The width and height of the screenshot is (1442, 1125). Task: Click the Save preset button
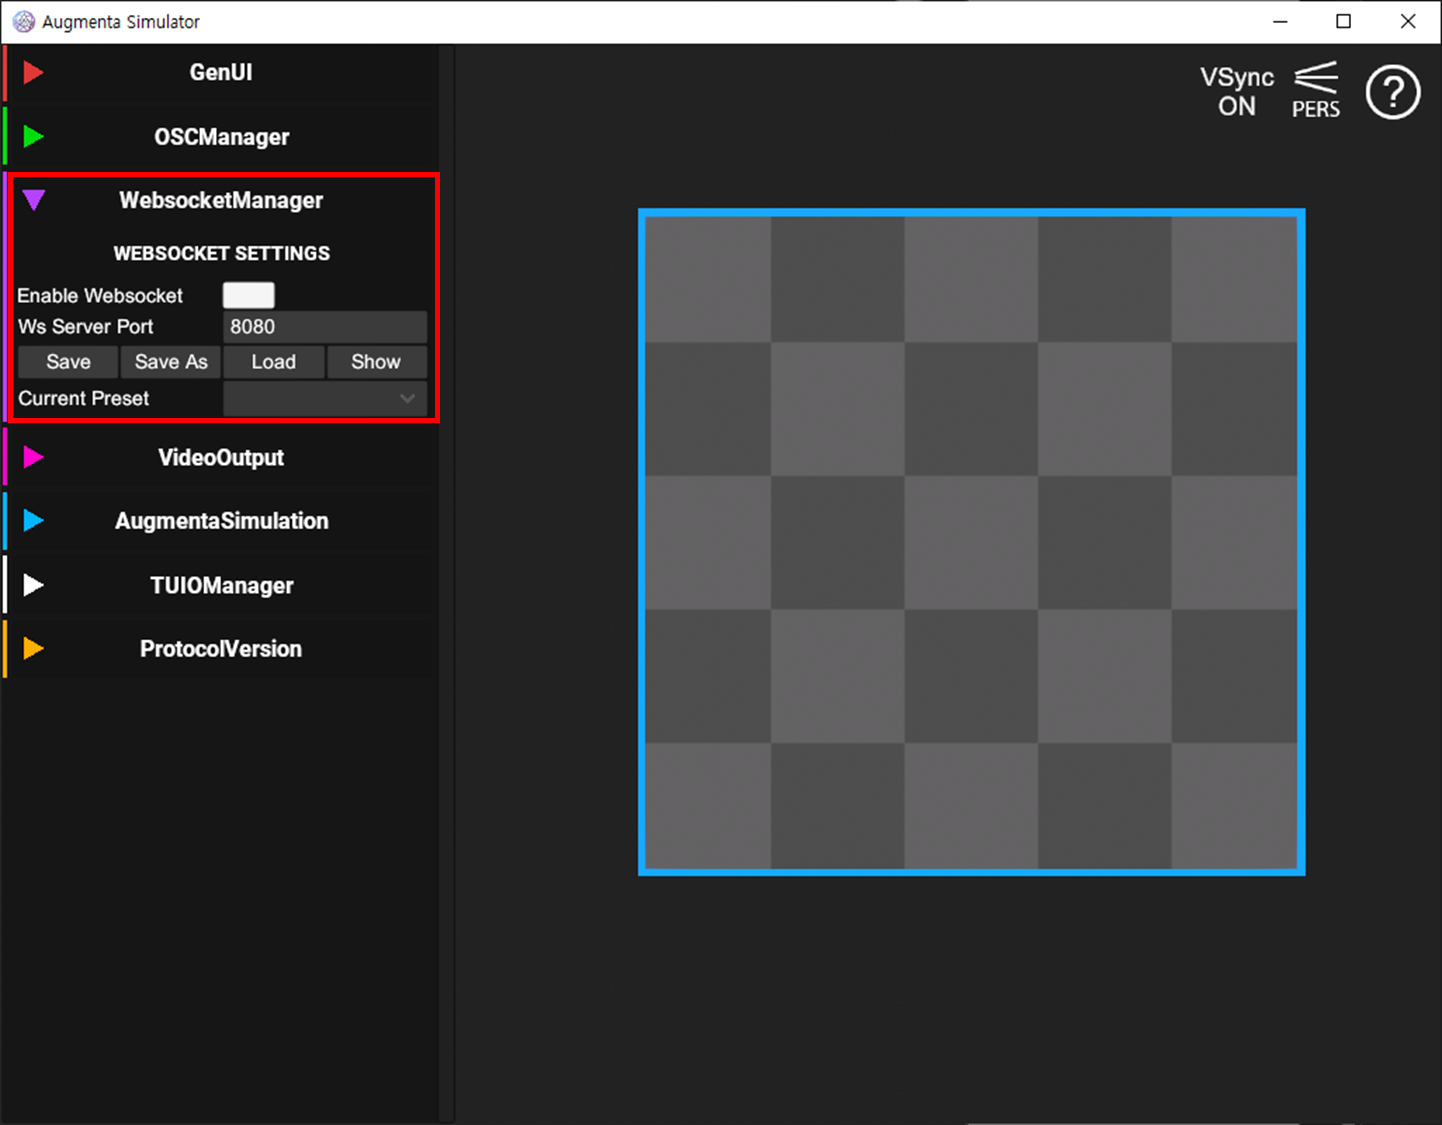(68, 362)
